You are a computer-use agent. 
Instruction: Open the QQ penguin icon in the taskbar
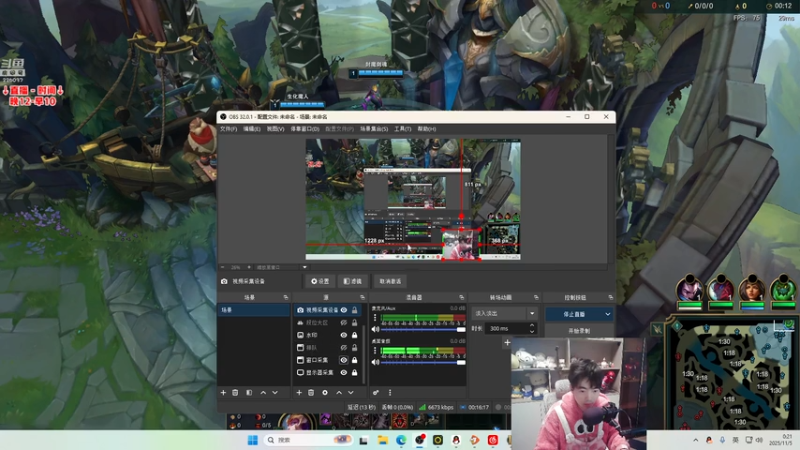pos(456,440)
